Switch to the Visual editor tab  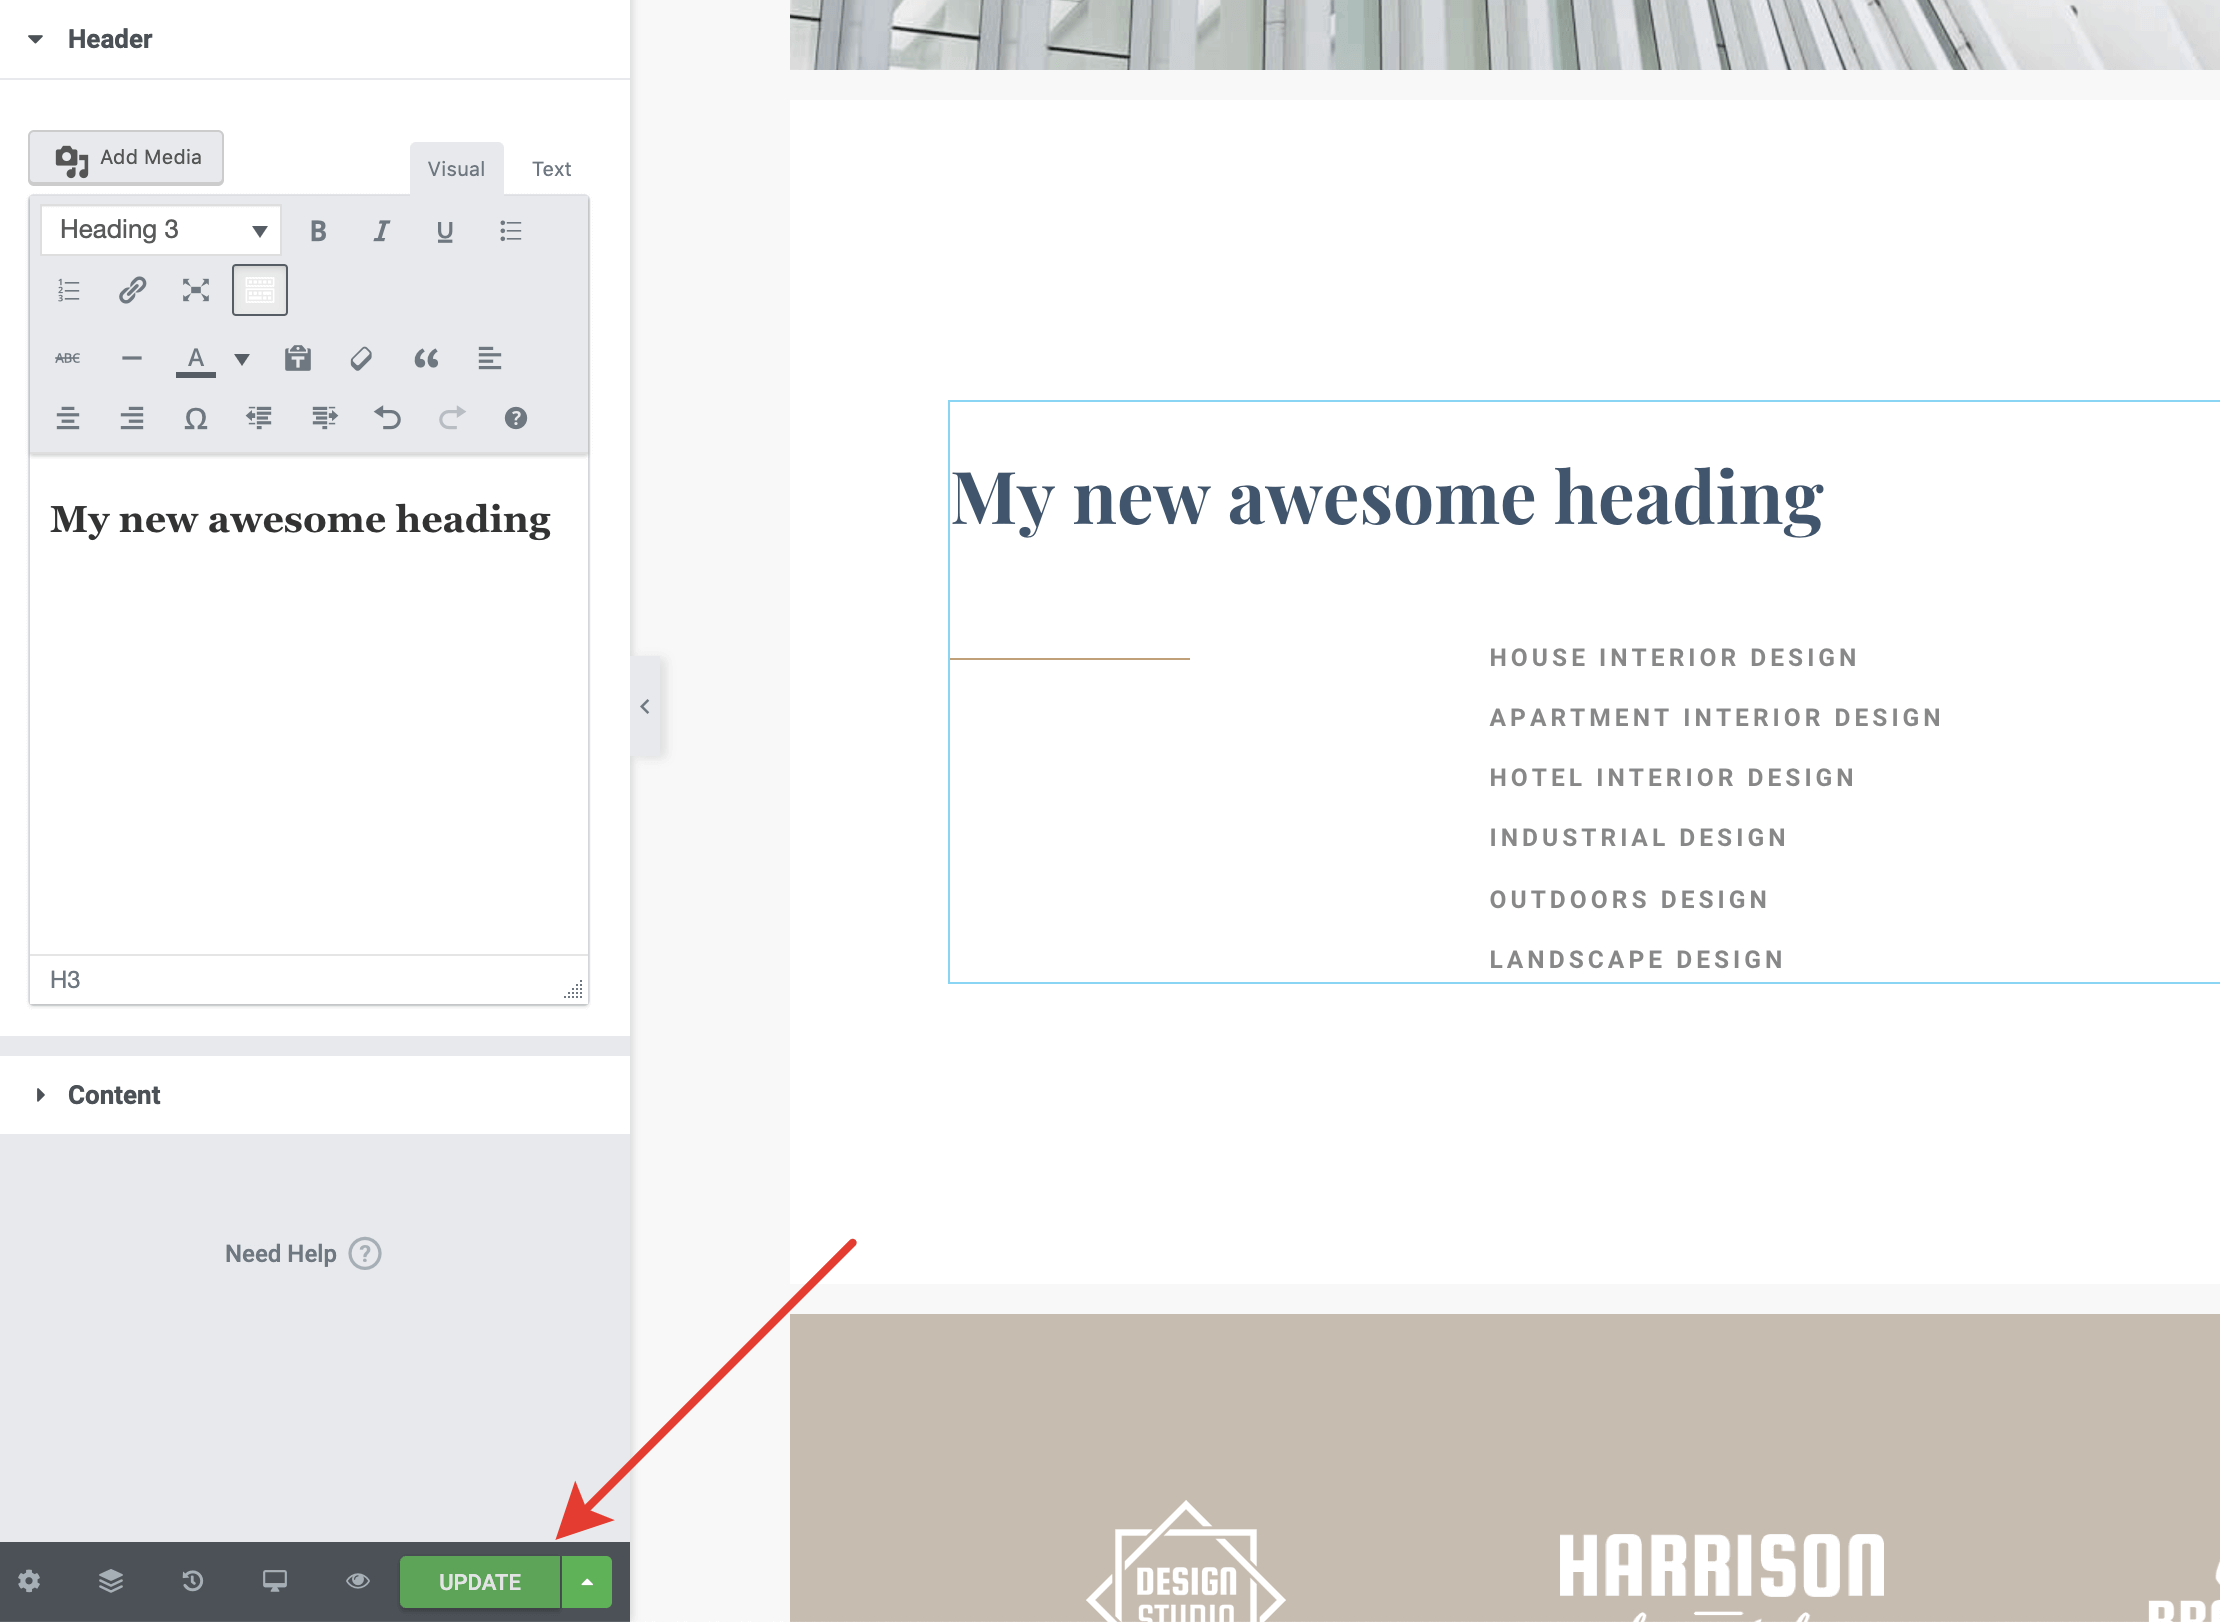[x=456, y=169]
